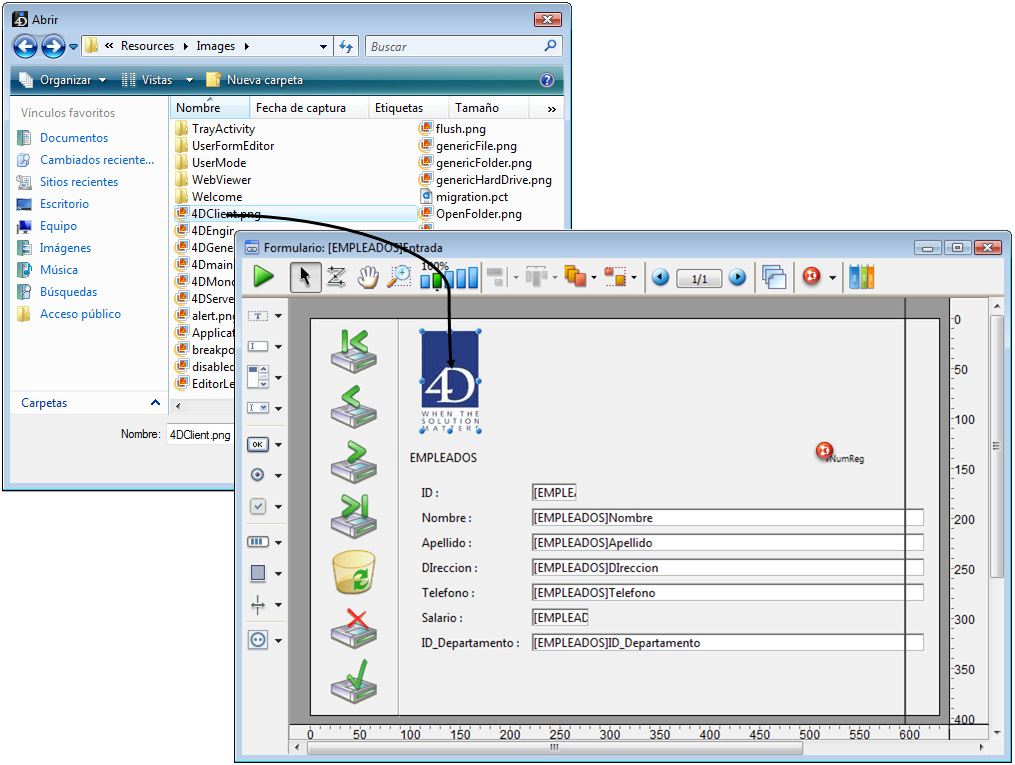Click the red X cancel record button
Viewport: 1015px width, 765px height.
point(353,628)
